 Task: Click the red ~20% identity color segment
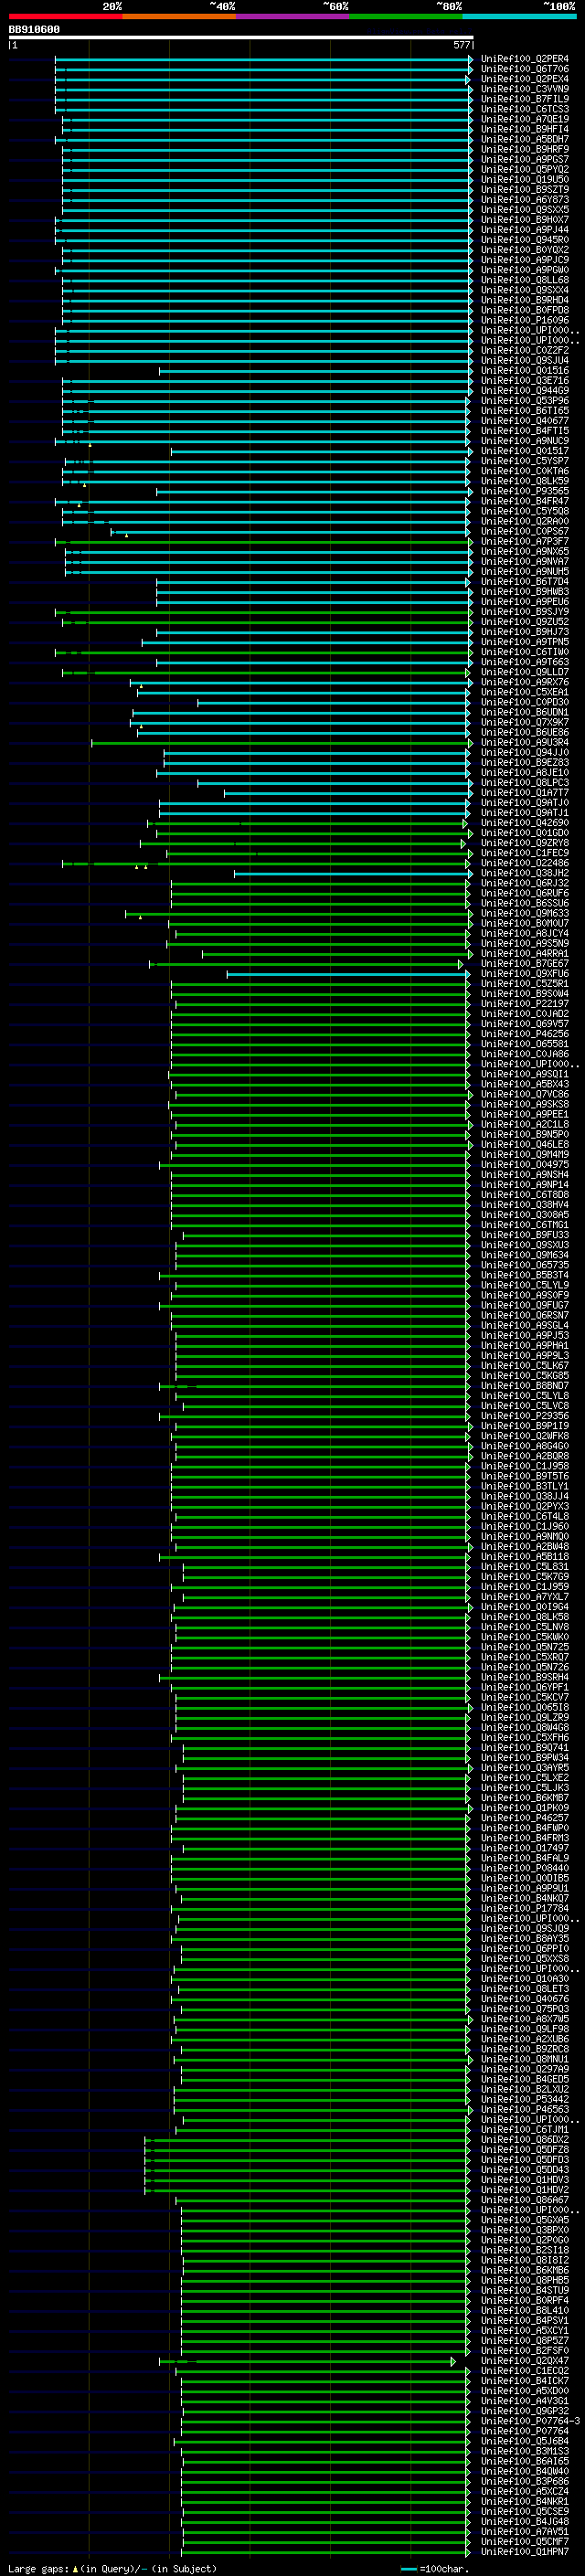pos(65,16)
